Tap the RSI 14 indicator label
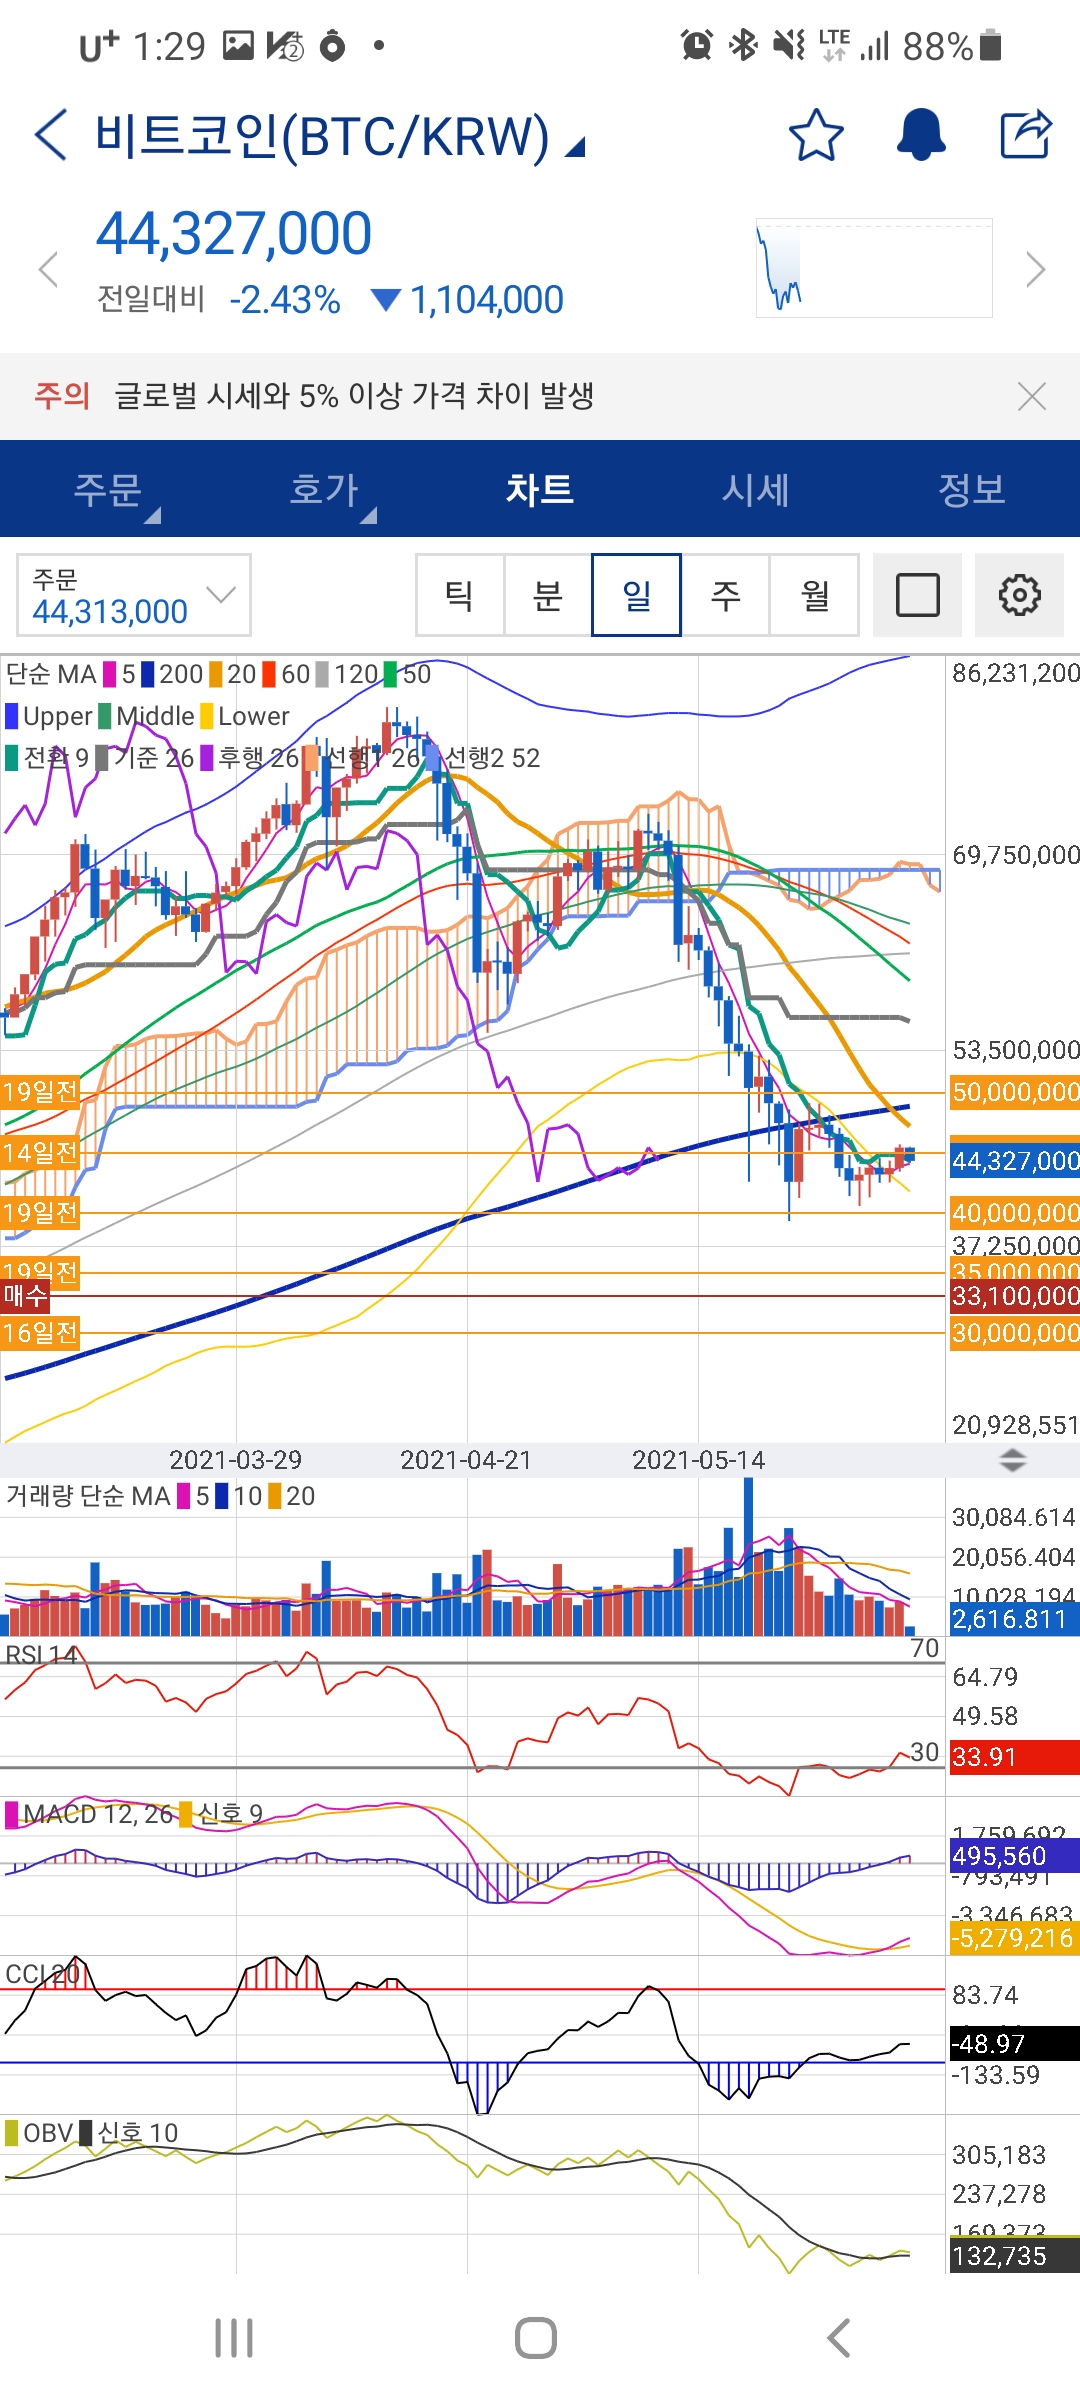1080x2400 pixels. (41, 1655)
